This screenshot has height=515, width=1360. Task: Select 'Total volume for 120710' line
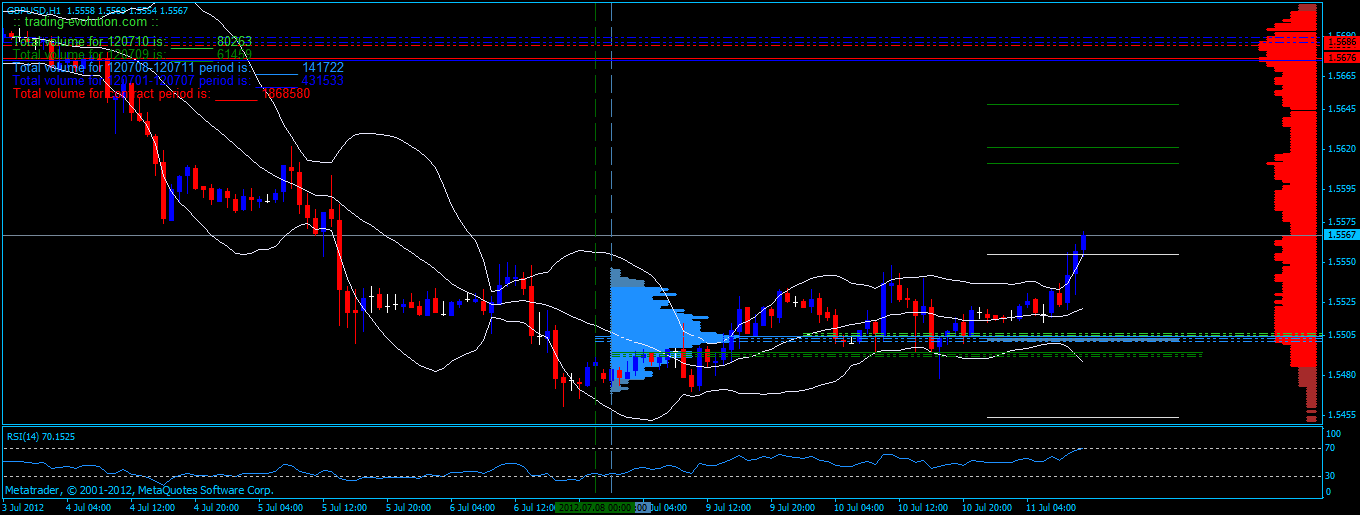[x=133, y=42]
